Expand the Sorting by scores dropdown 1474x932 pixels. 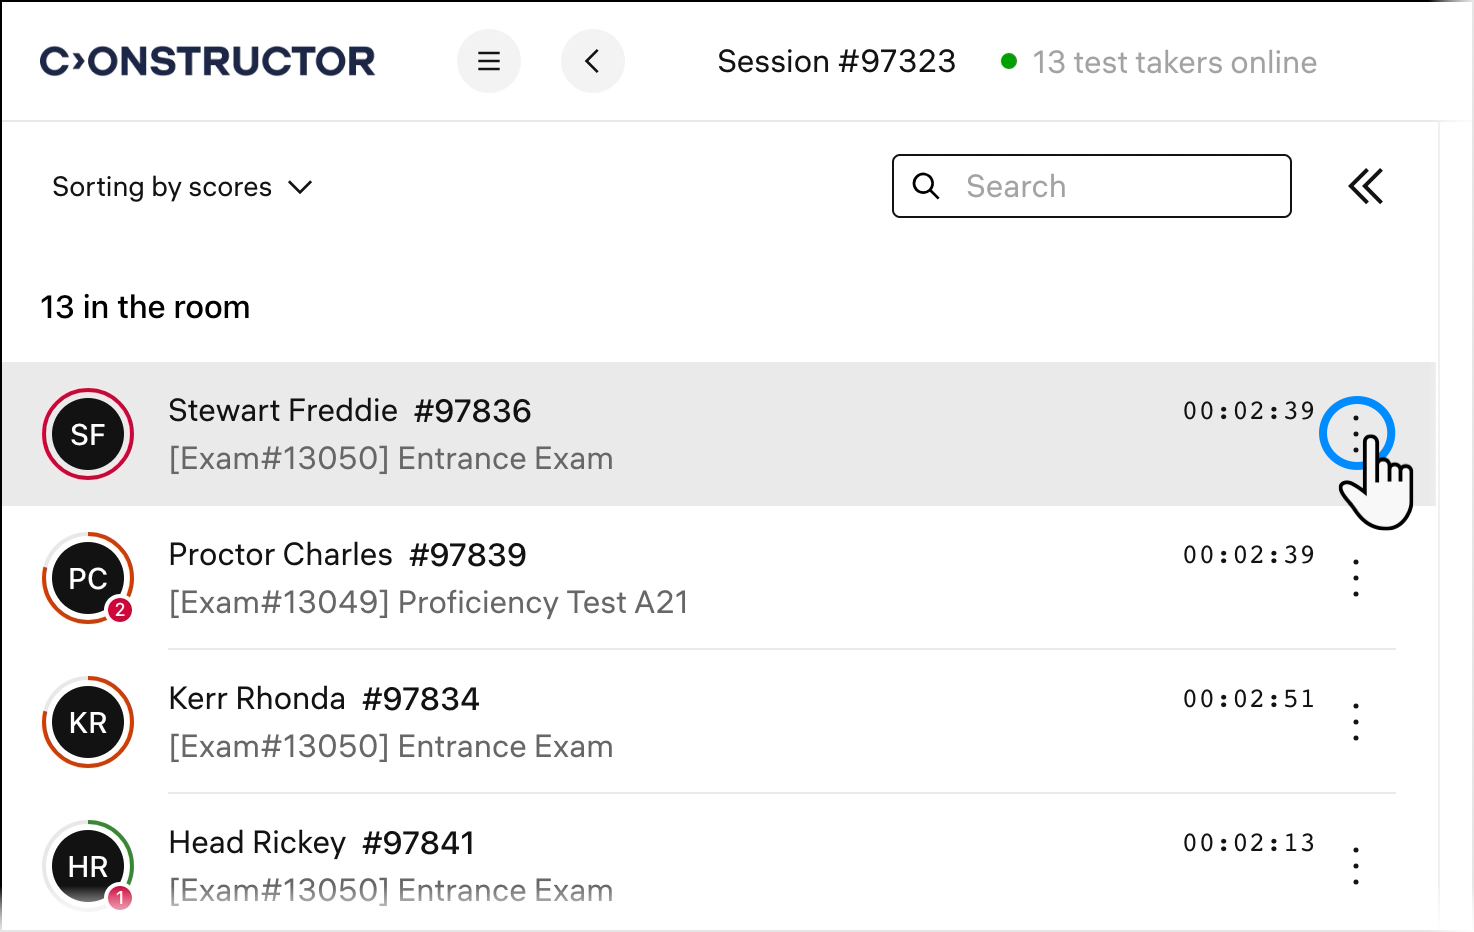click(182, 187)
